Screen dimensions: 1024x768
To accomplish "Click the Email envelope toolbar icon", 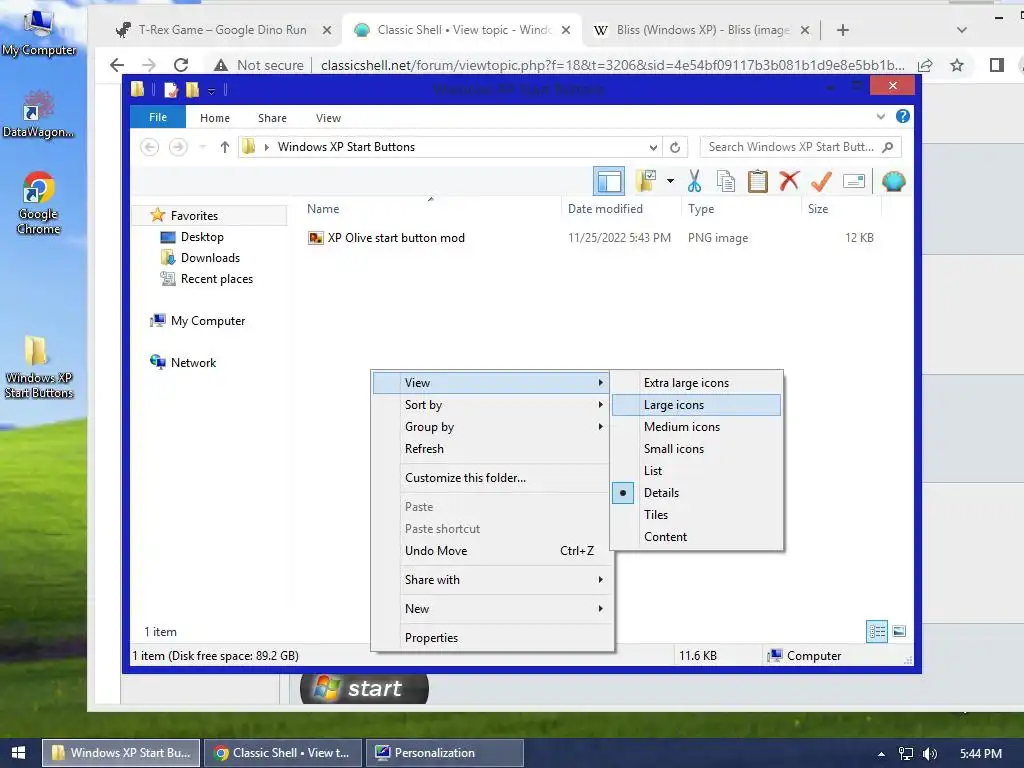I will coord(854,181).
